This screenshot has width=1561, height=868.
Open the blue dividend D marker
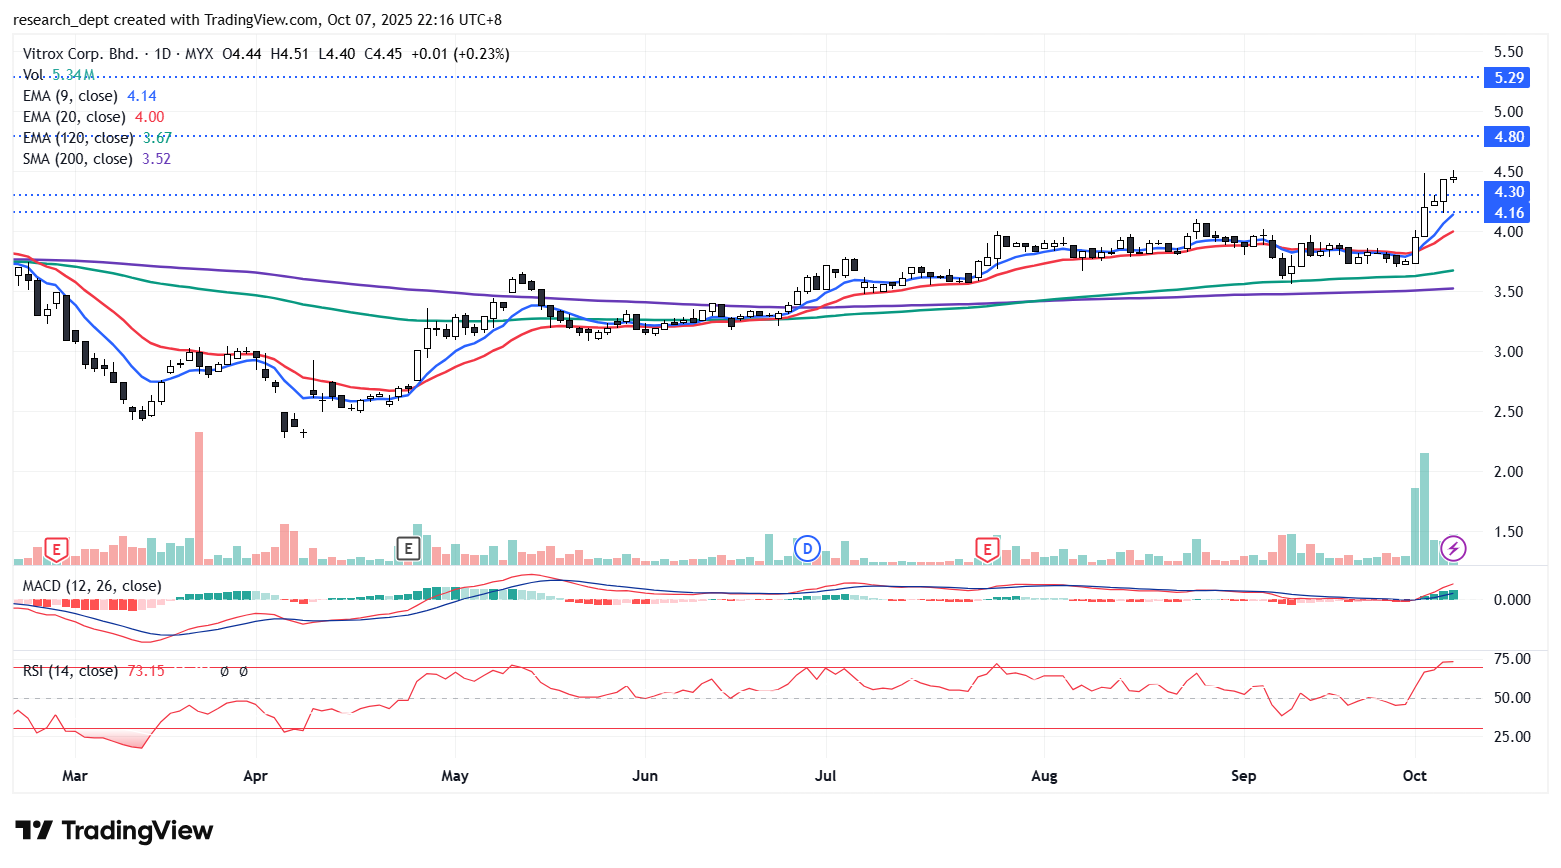point(807,548)
